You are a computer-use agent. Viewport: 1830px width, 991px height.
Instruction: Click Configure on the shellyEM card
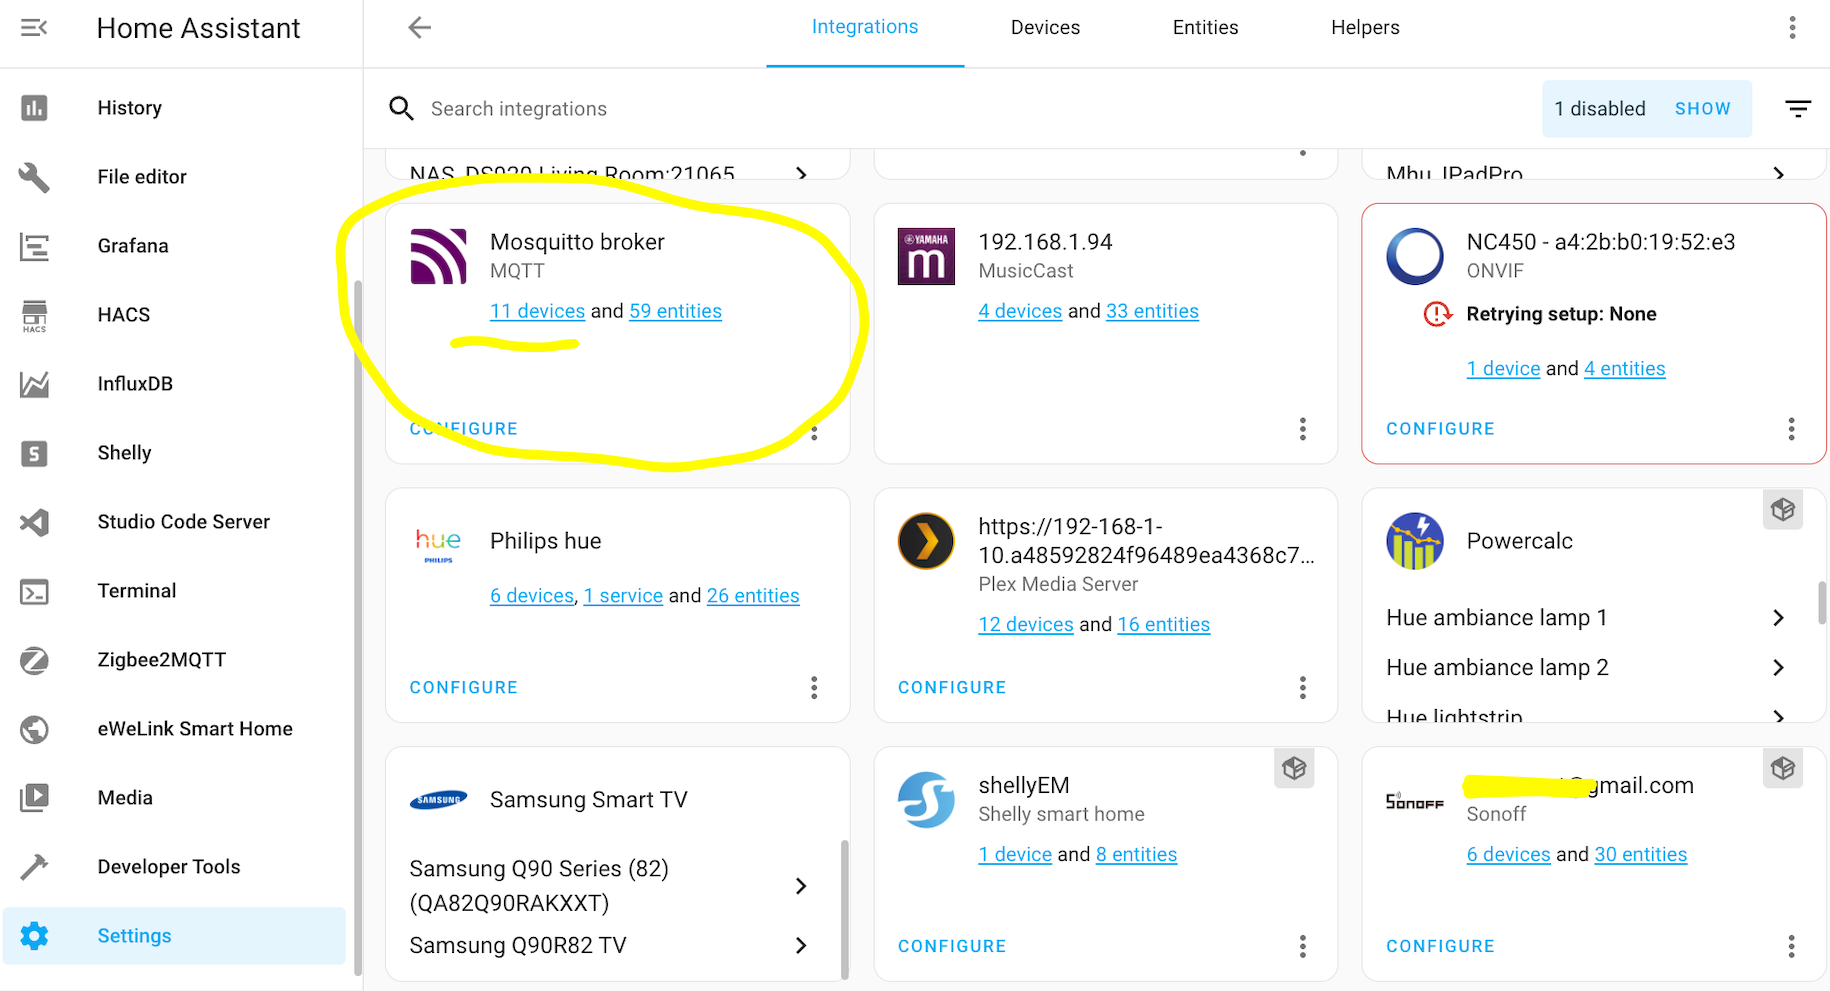coord(951,946)
